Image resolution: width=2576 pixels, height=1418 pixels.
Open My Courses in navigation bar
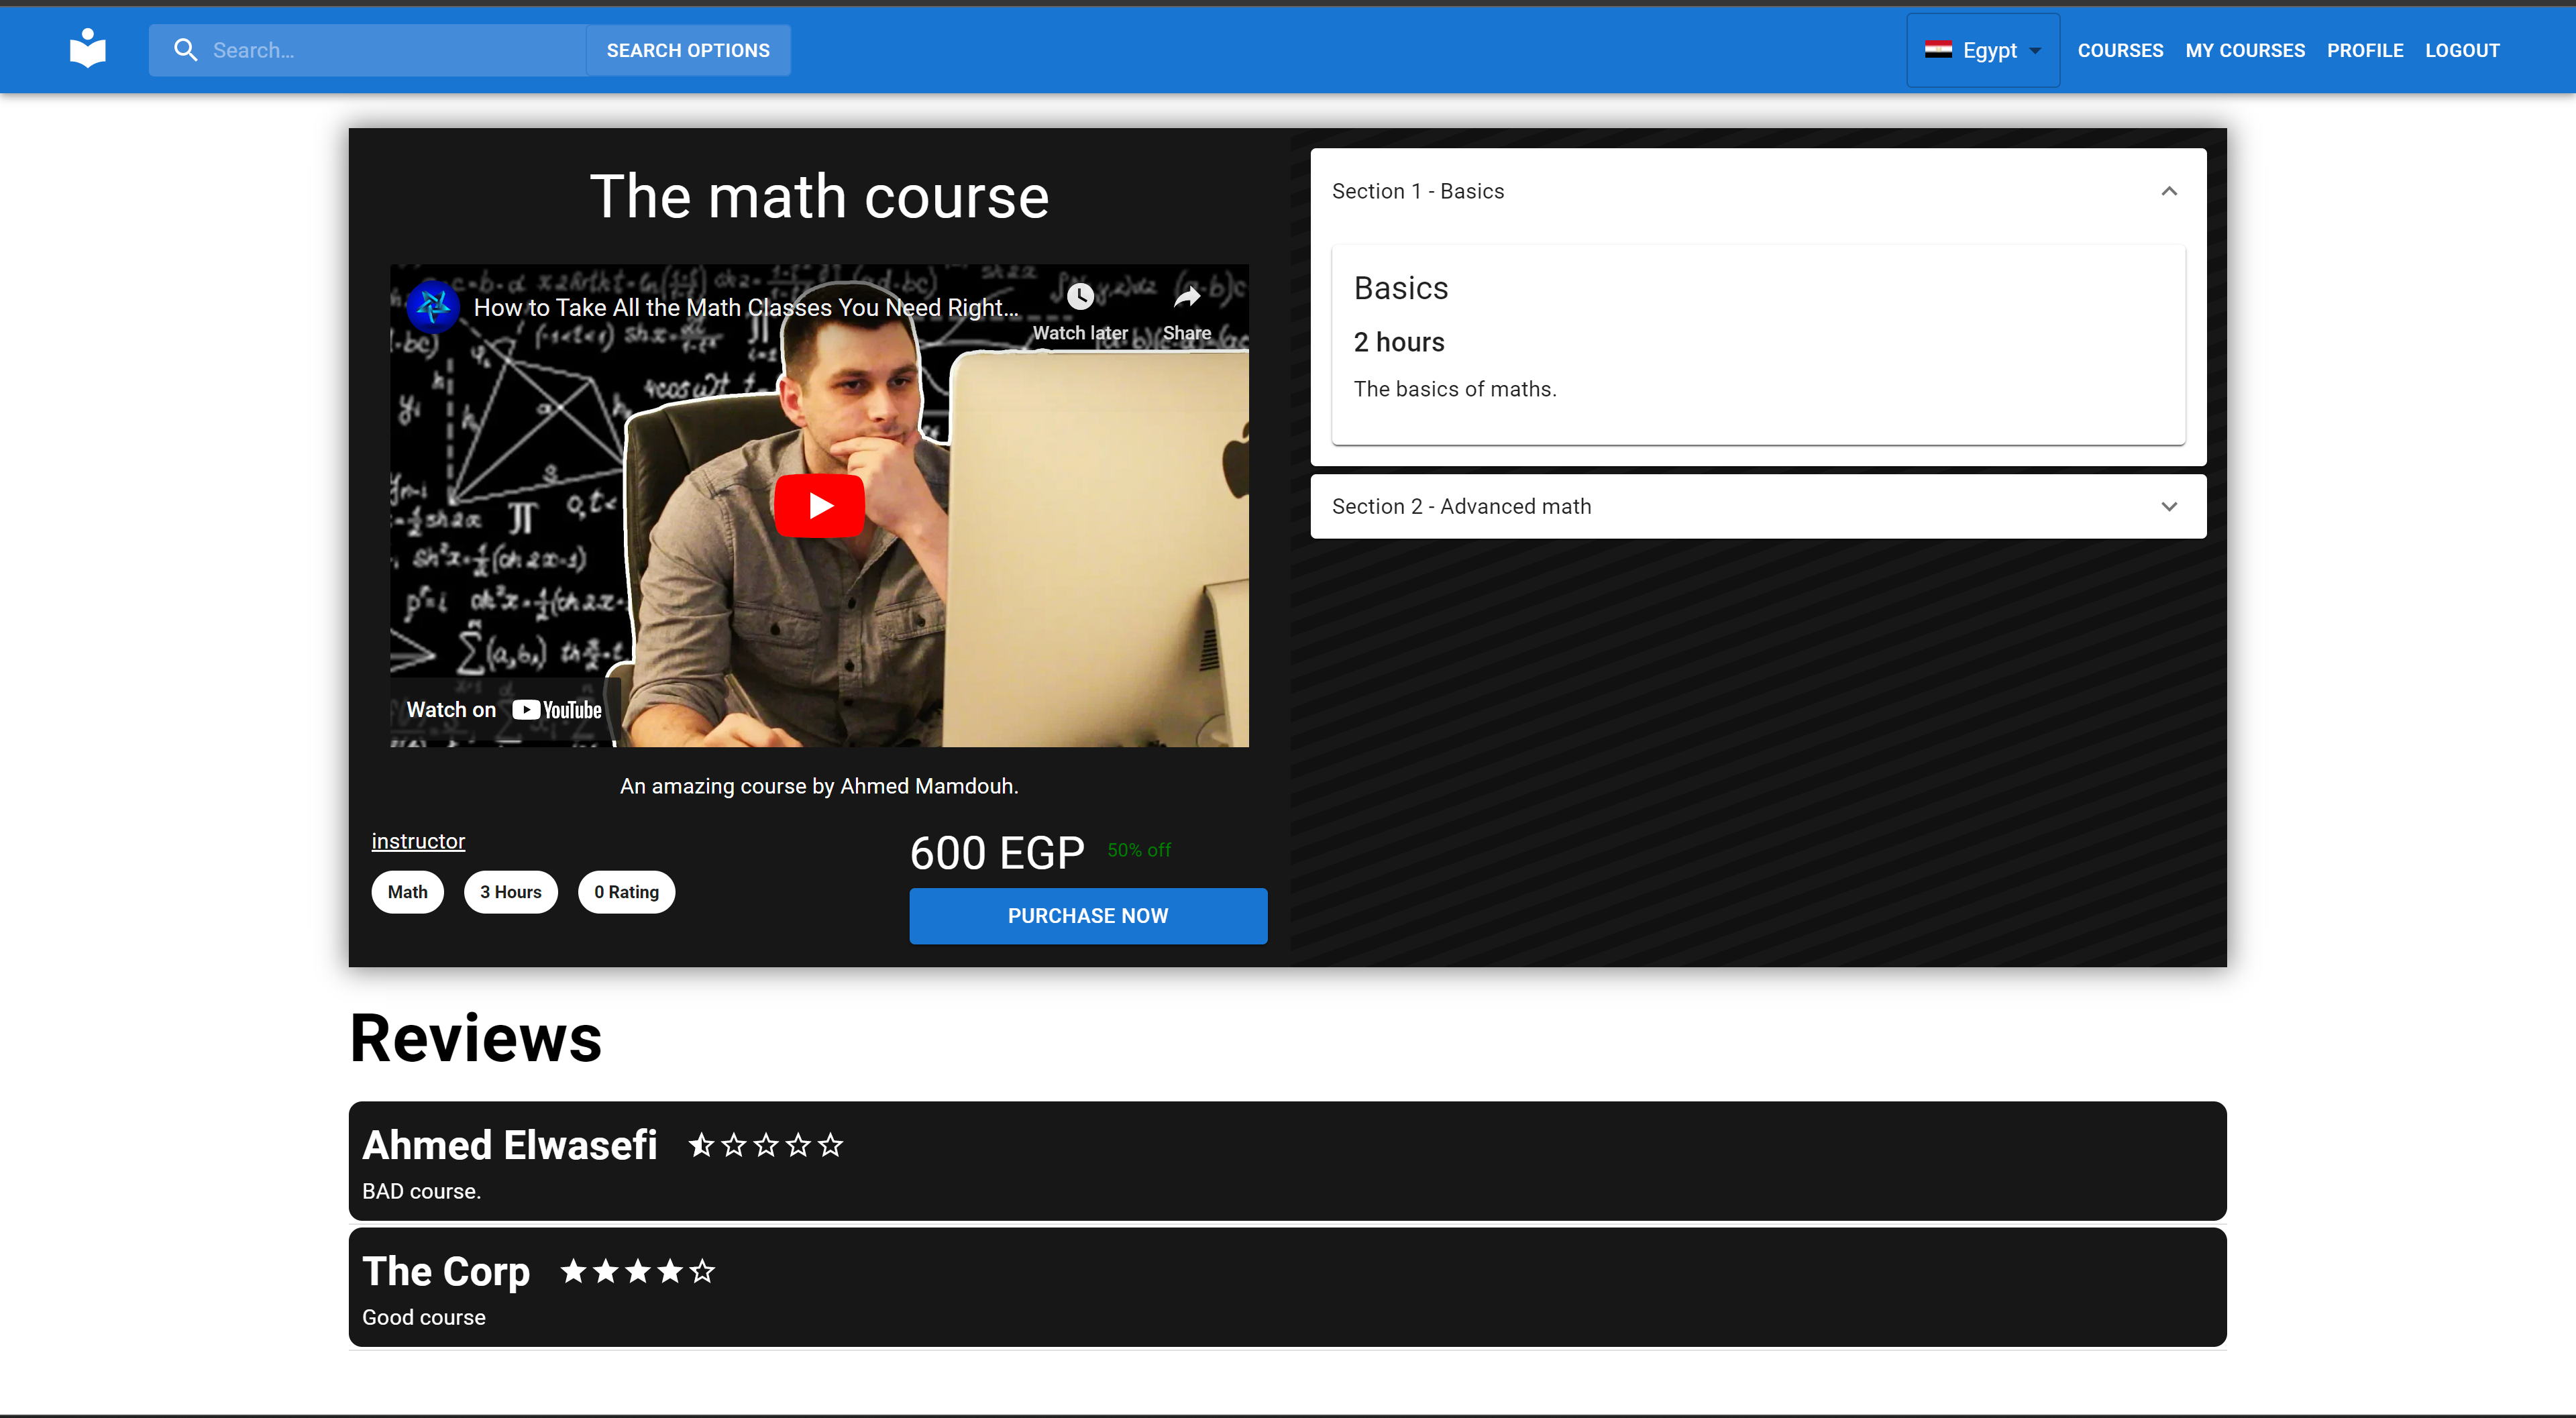coord(2244,50)
